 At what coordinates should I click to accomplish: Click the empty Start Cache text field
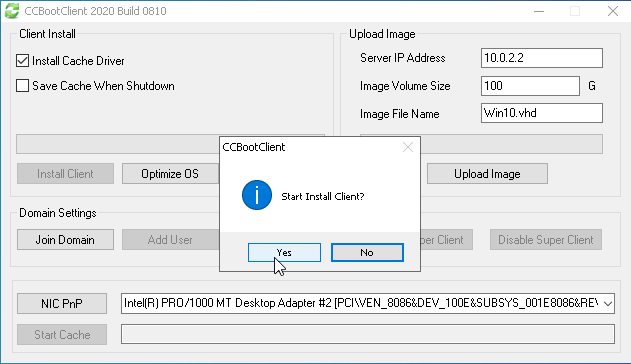(368, 334)
